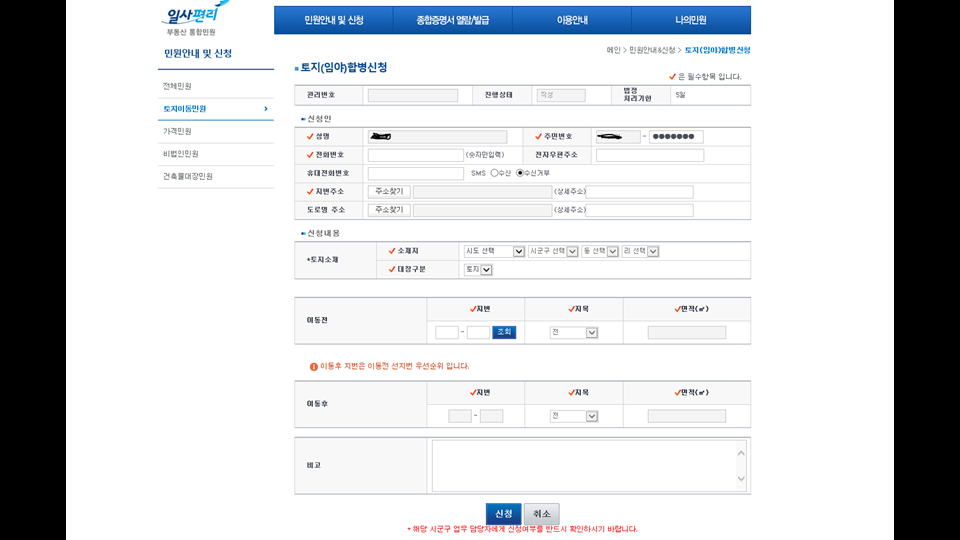The width and height of the screenshot is (960, 540).
Task: Click the 지번주소 address field
Action: point(482,192)
